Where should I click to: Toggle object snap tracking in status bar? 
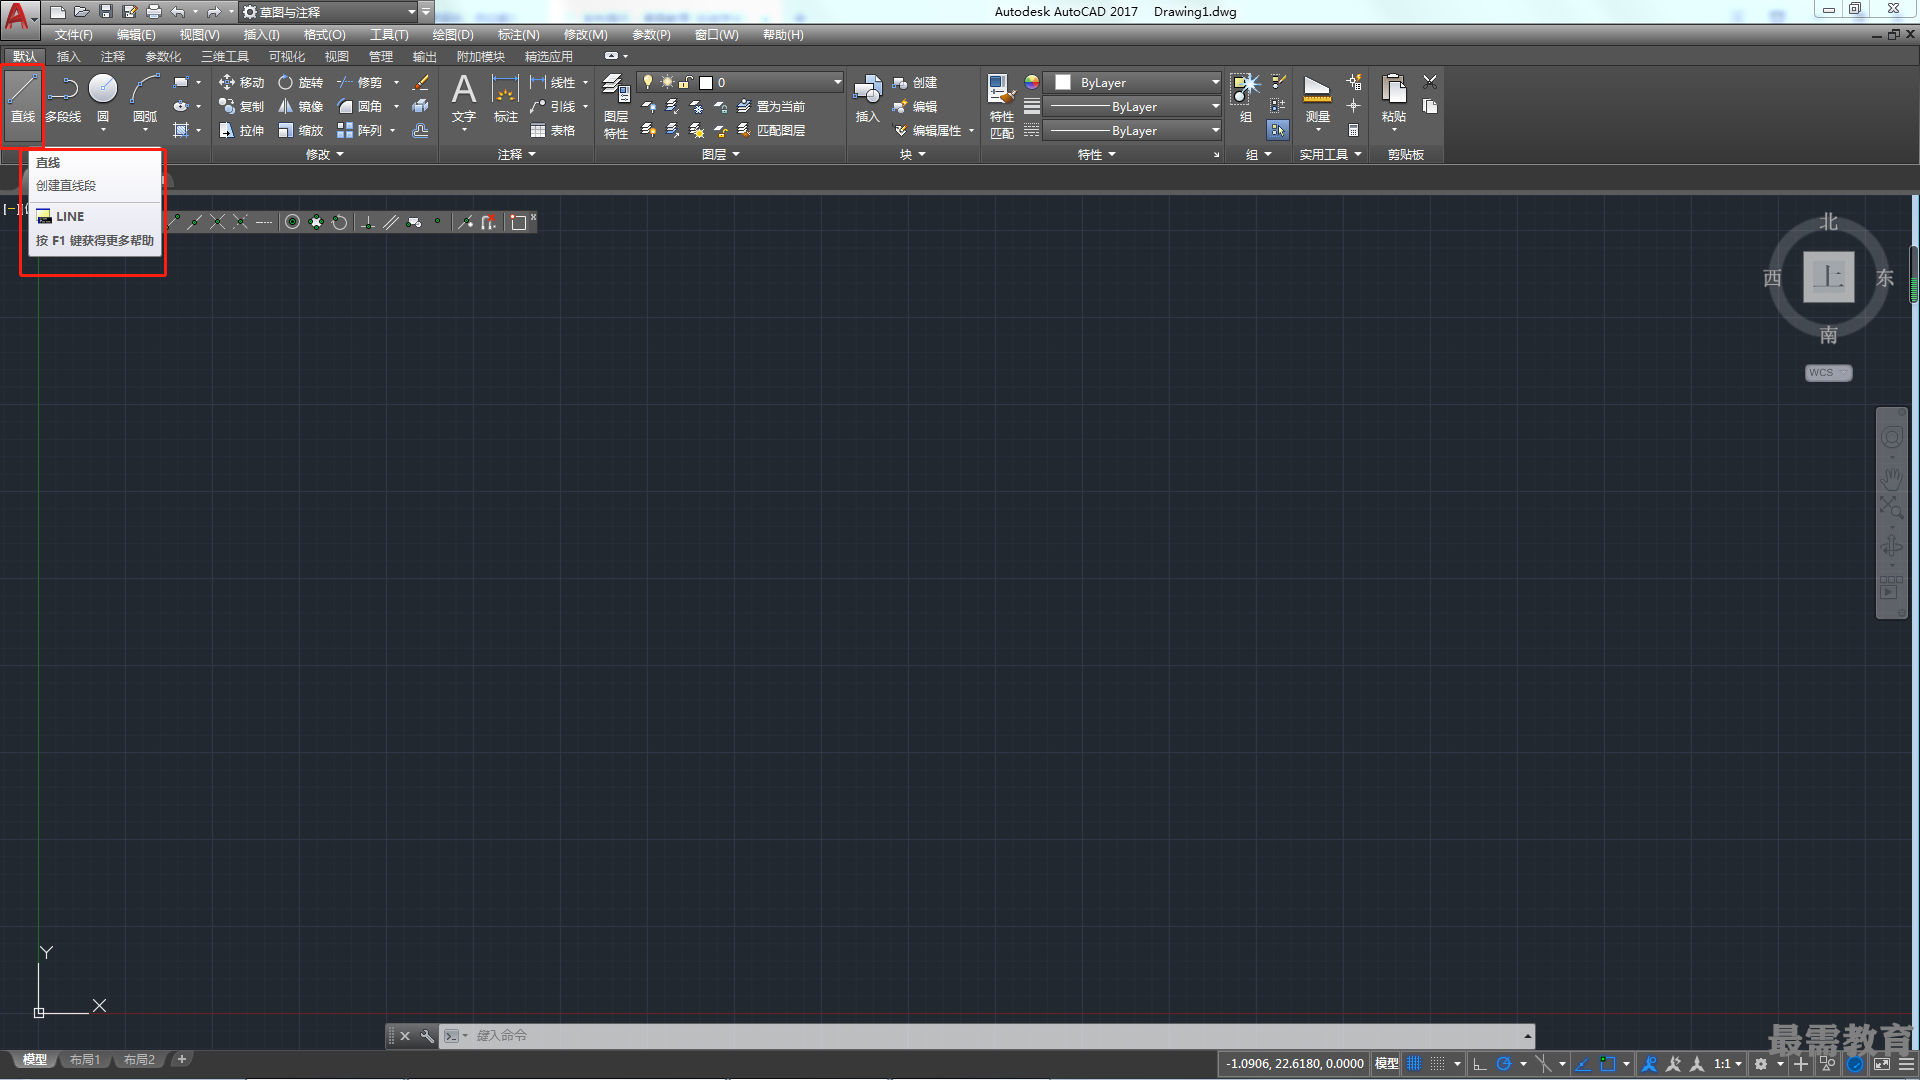click(x=1583, y=1064)
